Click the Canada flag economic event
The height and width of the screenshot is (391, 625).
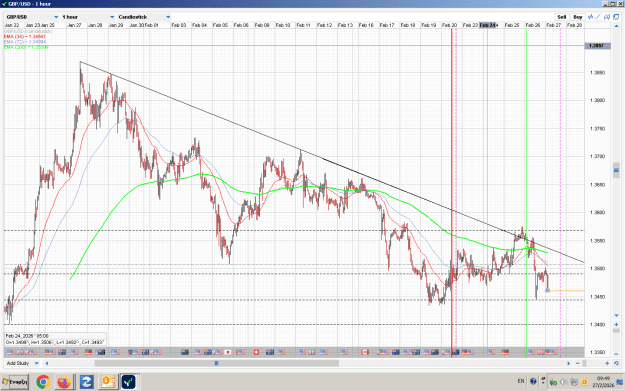(365, 352)
